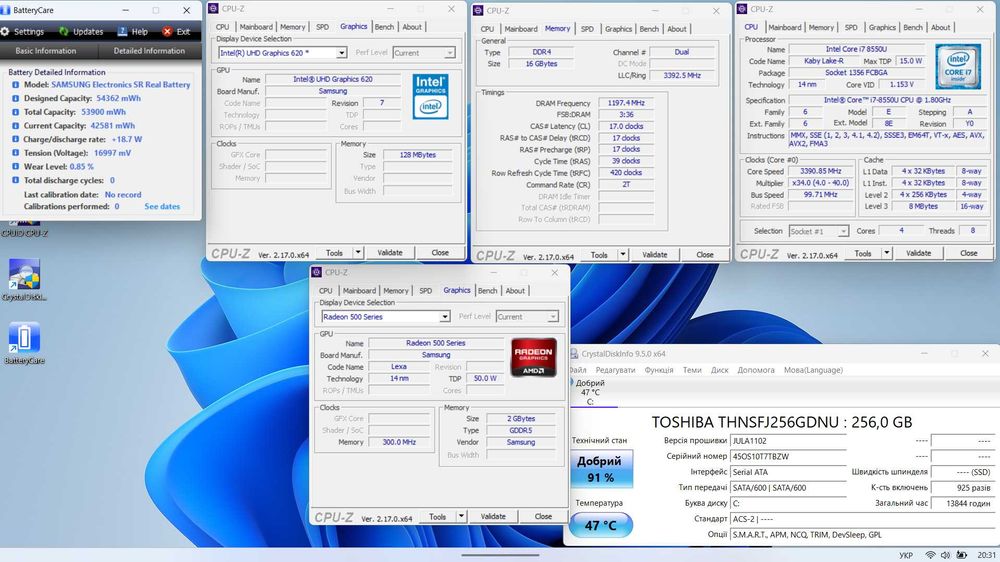
Task: Click Validate in Memory CPU-Z window
Action: pyautogui.click(x=654, y=255)
